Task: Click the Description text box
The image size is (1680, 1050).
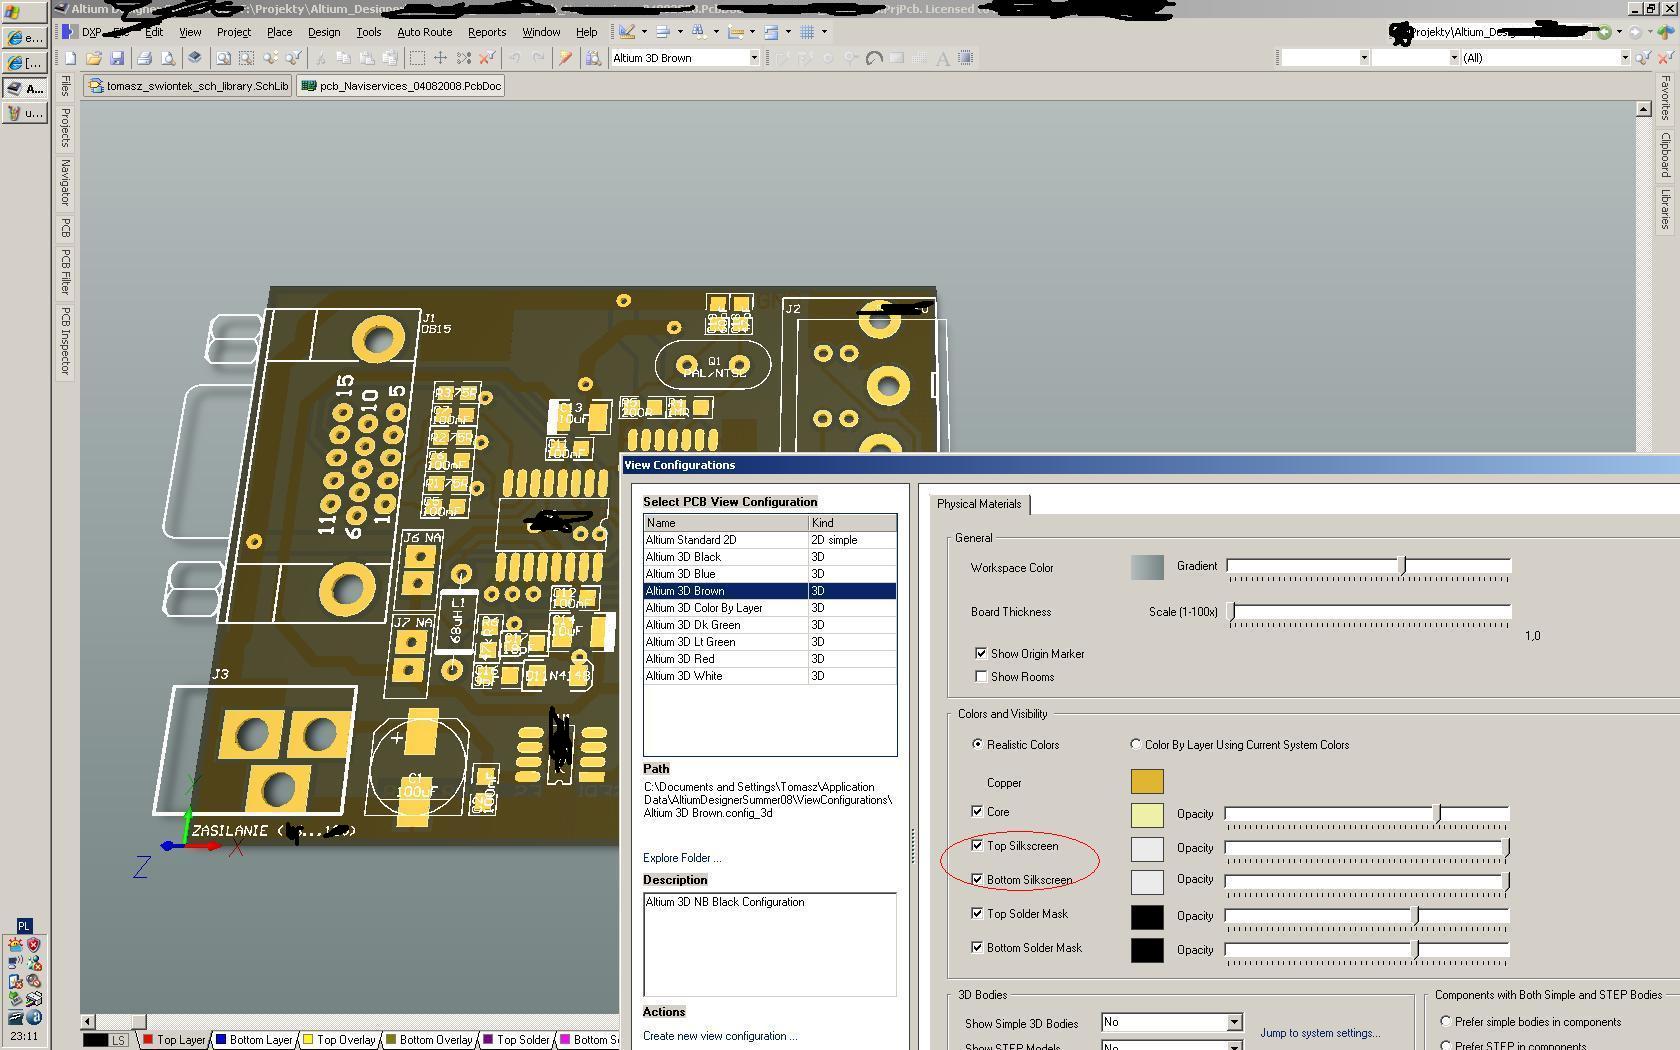Action: coord(770,944)
